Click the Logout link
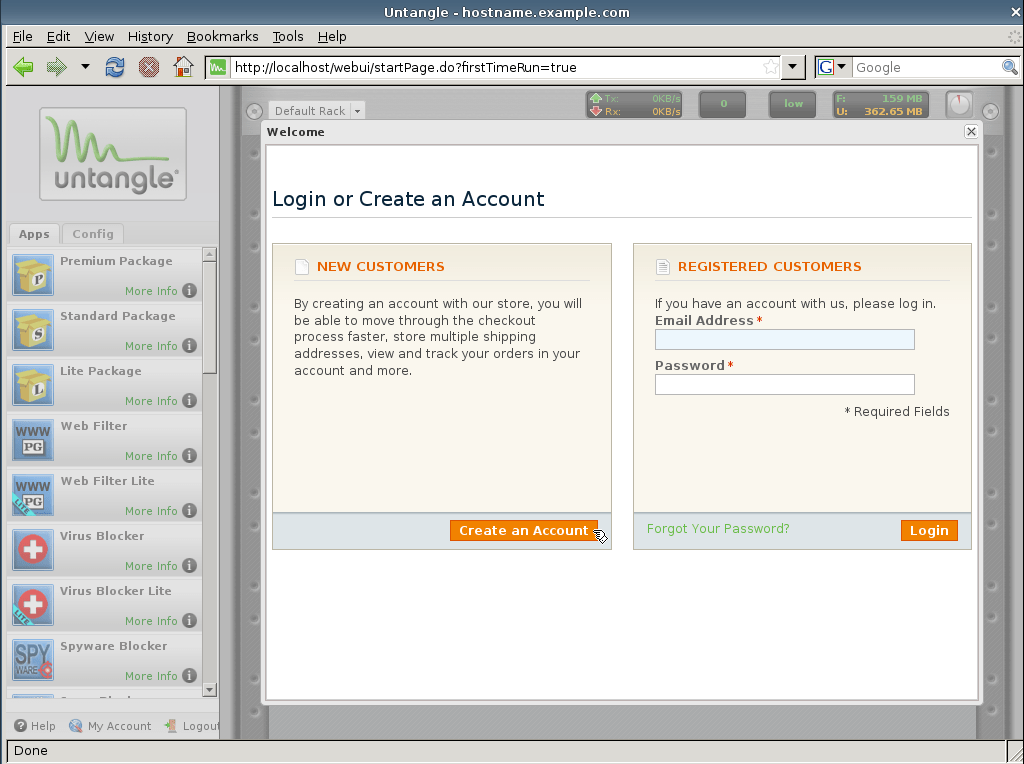Viewport: 1024px width, 764px height. tap(191, 725)
